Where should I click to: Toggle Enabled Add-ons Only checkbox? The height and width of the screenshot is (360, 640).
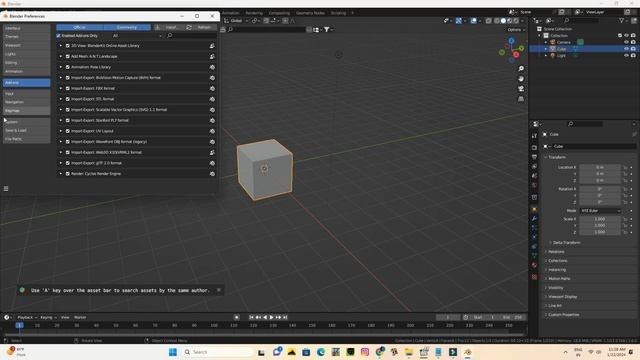point(58,36)
